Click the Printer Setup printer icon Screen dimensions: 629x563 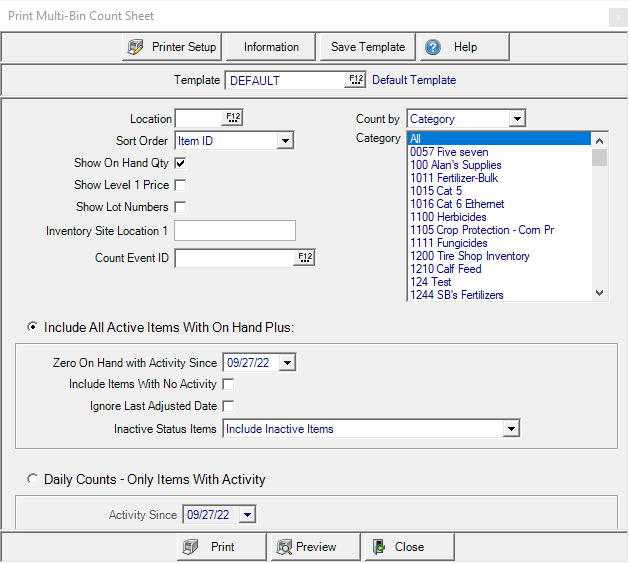point(137,47)
